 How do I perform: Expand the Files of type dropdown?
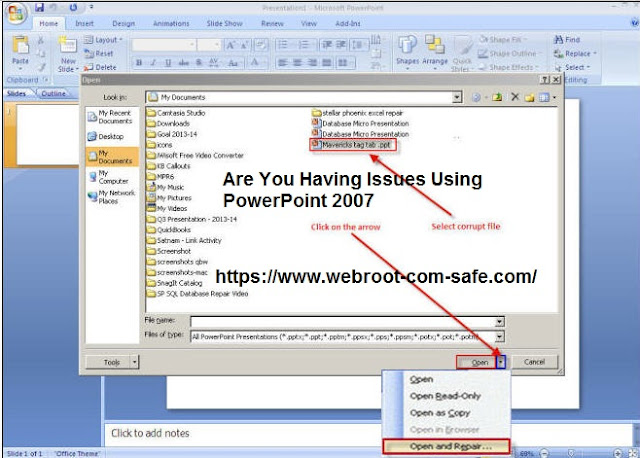click(500, 337)
